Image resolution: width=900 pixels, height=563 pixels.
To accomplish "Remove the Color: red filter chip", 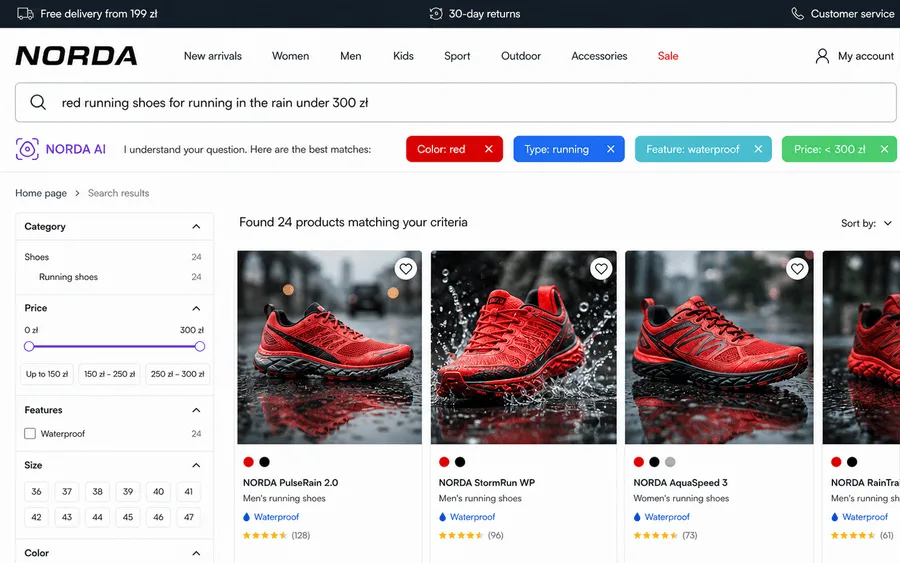I will [x=488, y=149].
